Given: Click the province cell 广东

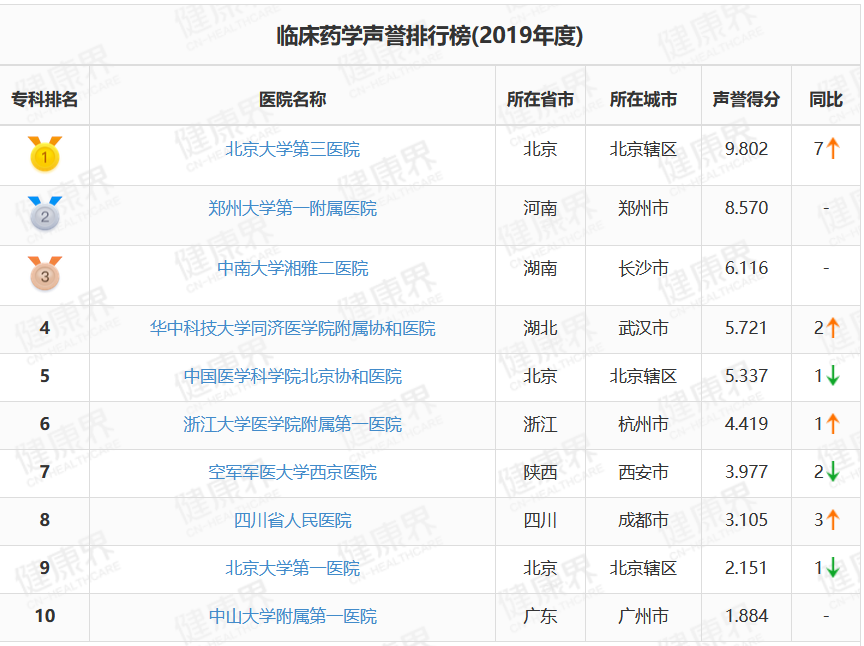Looking at the screenshot, I should coord(540,616).
